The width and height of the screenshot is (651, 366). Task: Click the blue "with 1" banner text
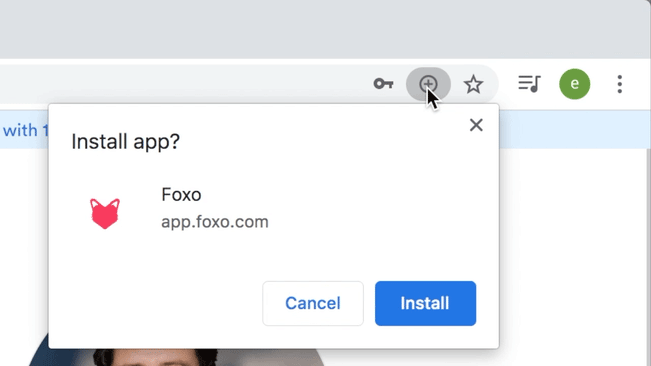tap(25, 131)
